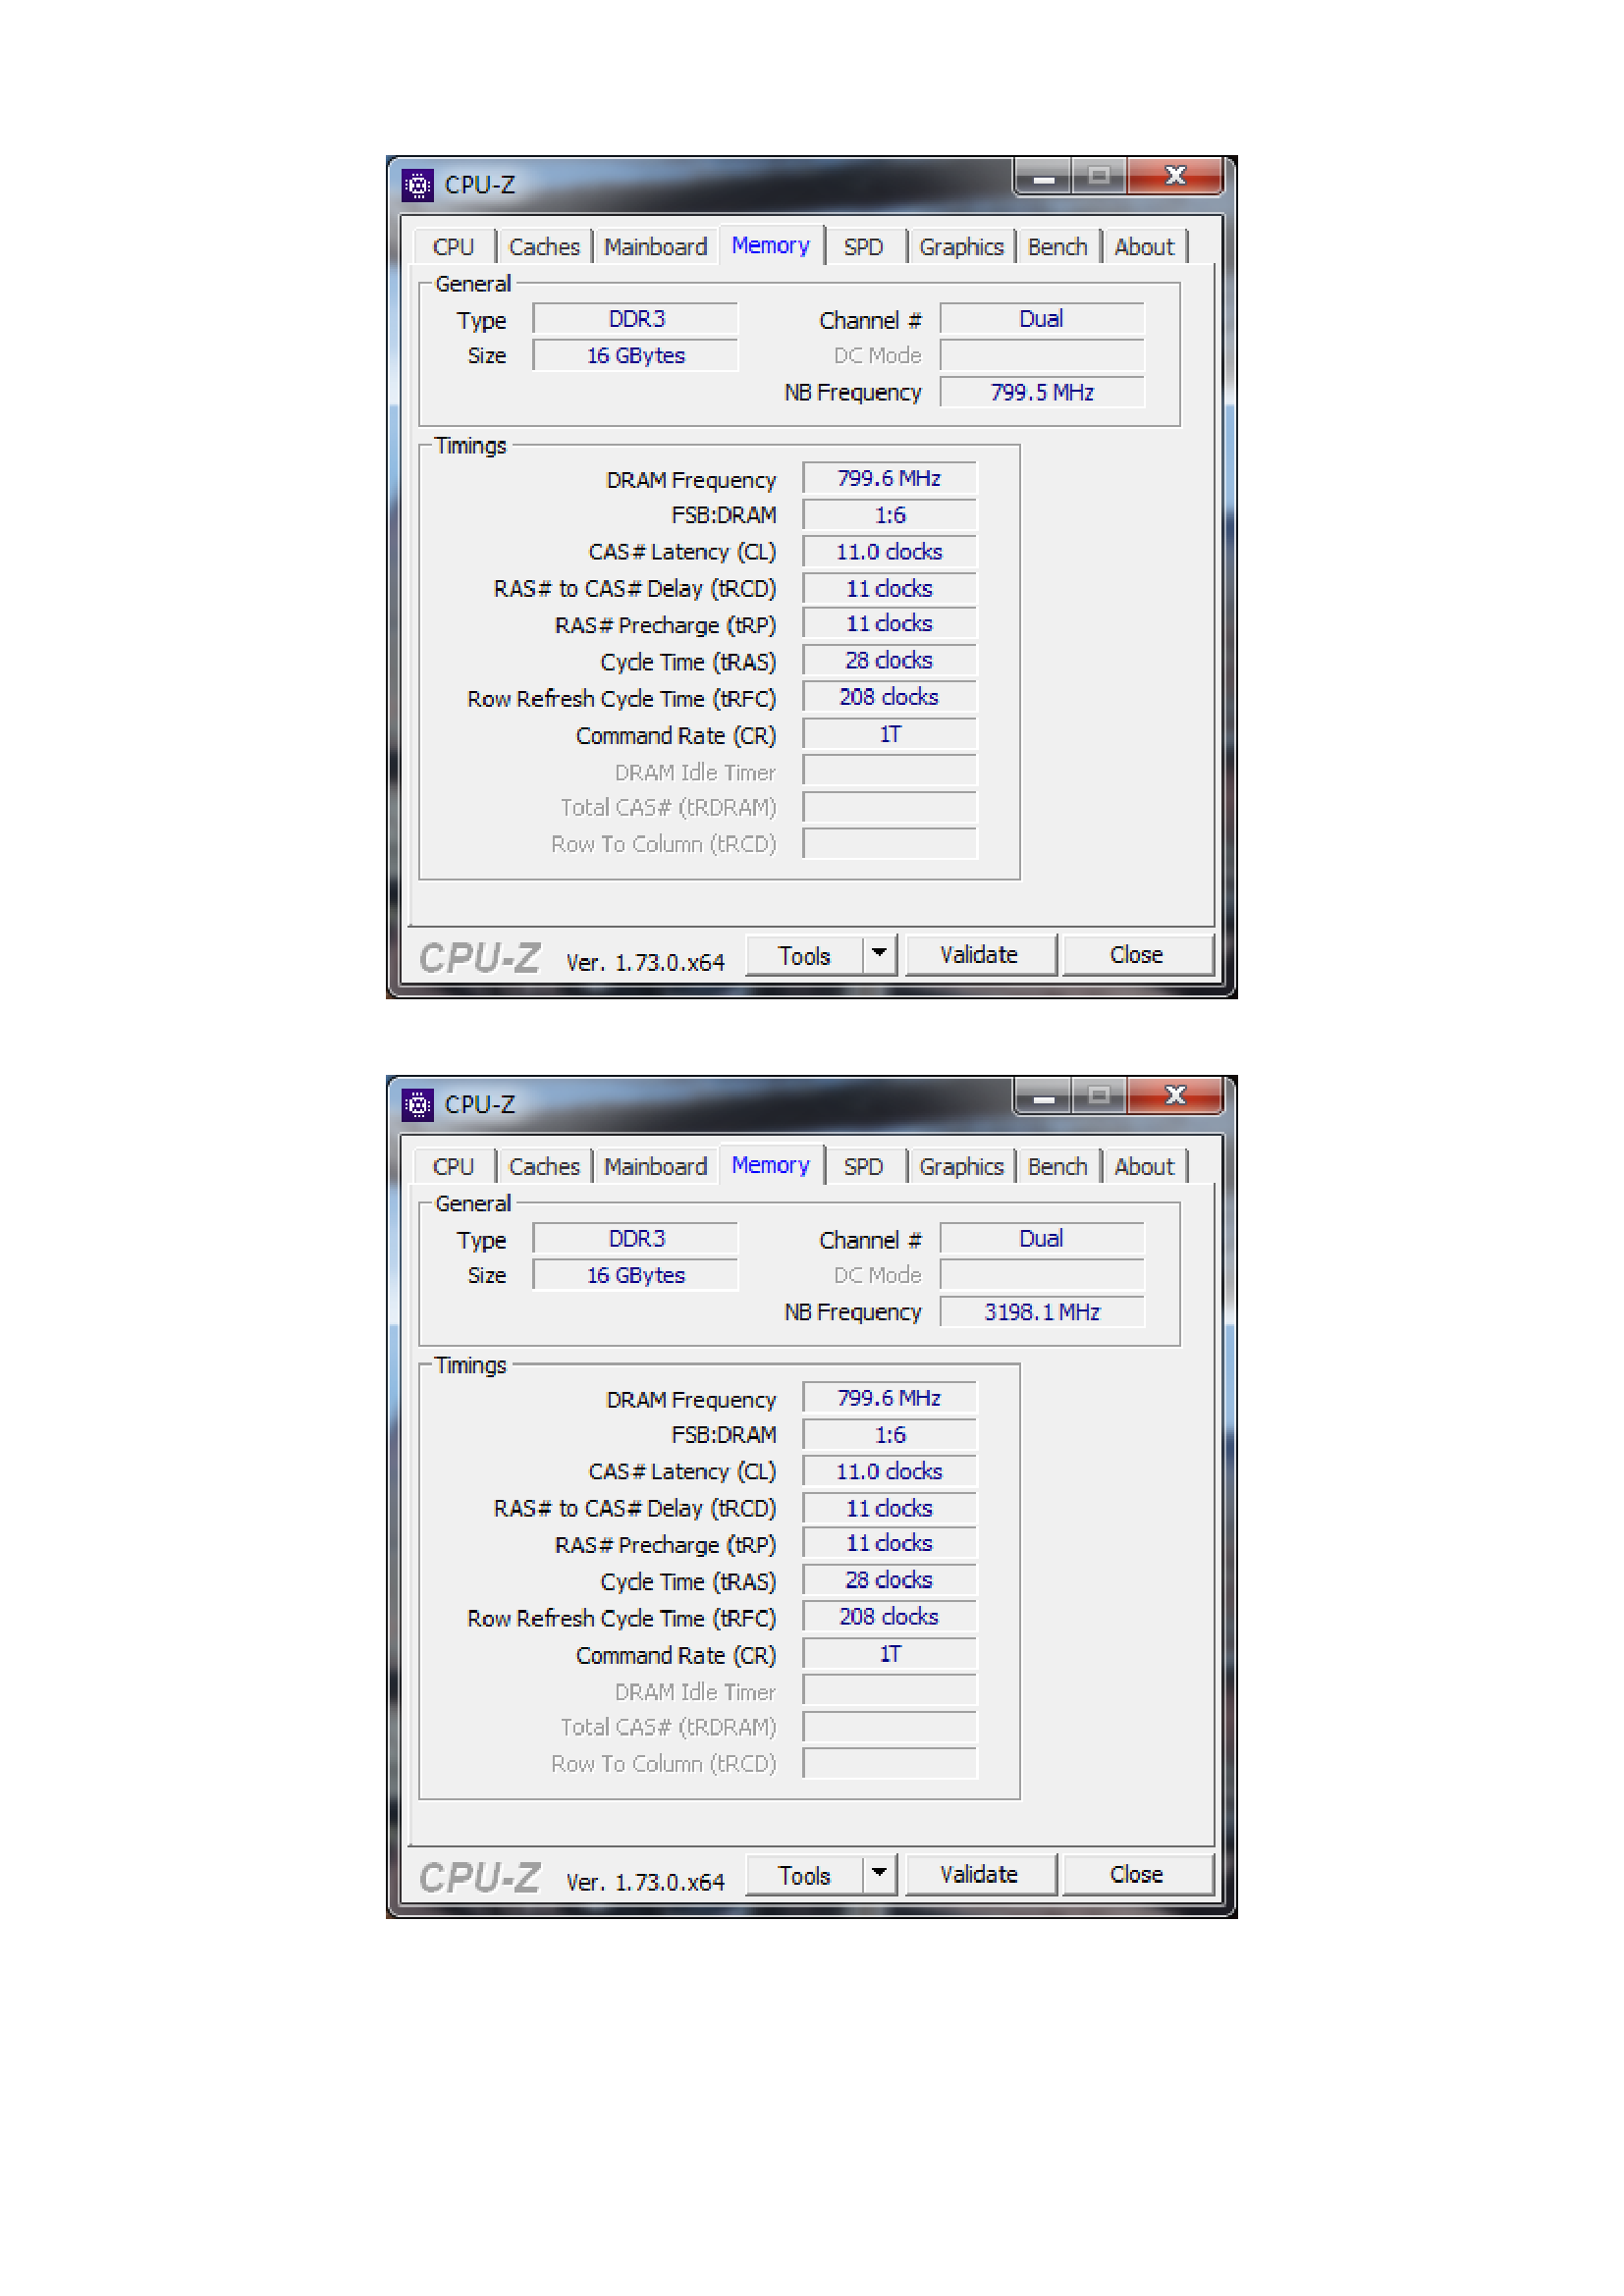Open About tab in upper CPU-Z window

click(x=1145, y=247)
